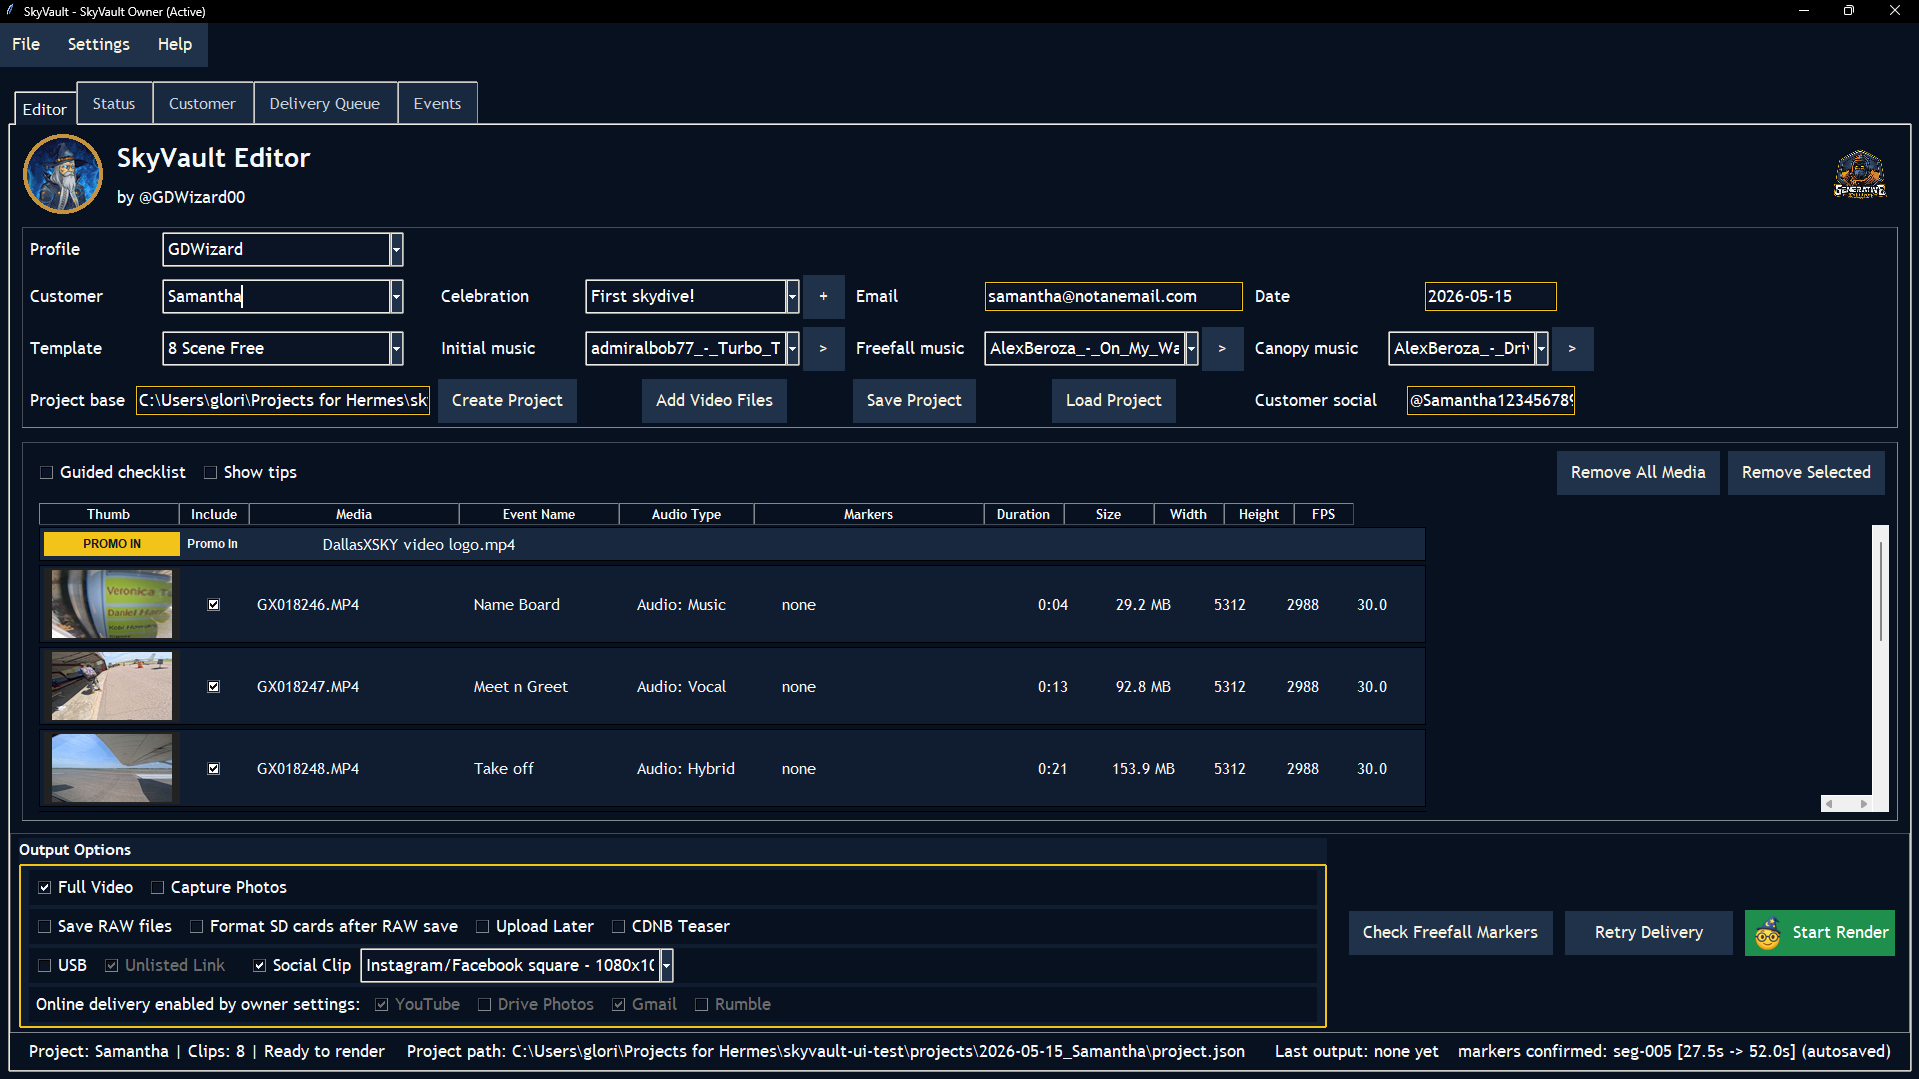1919x1079 pixels.
Task: Toggle Full Video checkbox
Action: [x=44, y=887]
